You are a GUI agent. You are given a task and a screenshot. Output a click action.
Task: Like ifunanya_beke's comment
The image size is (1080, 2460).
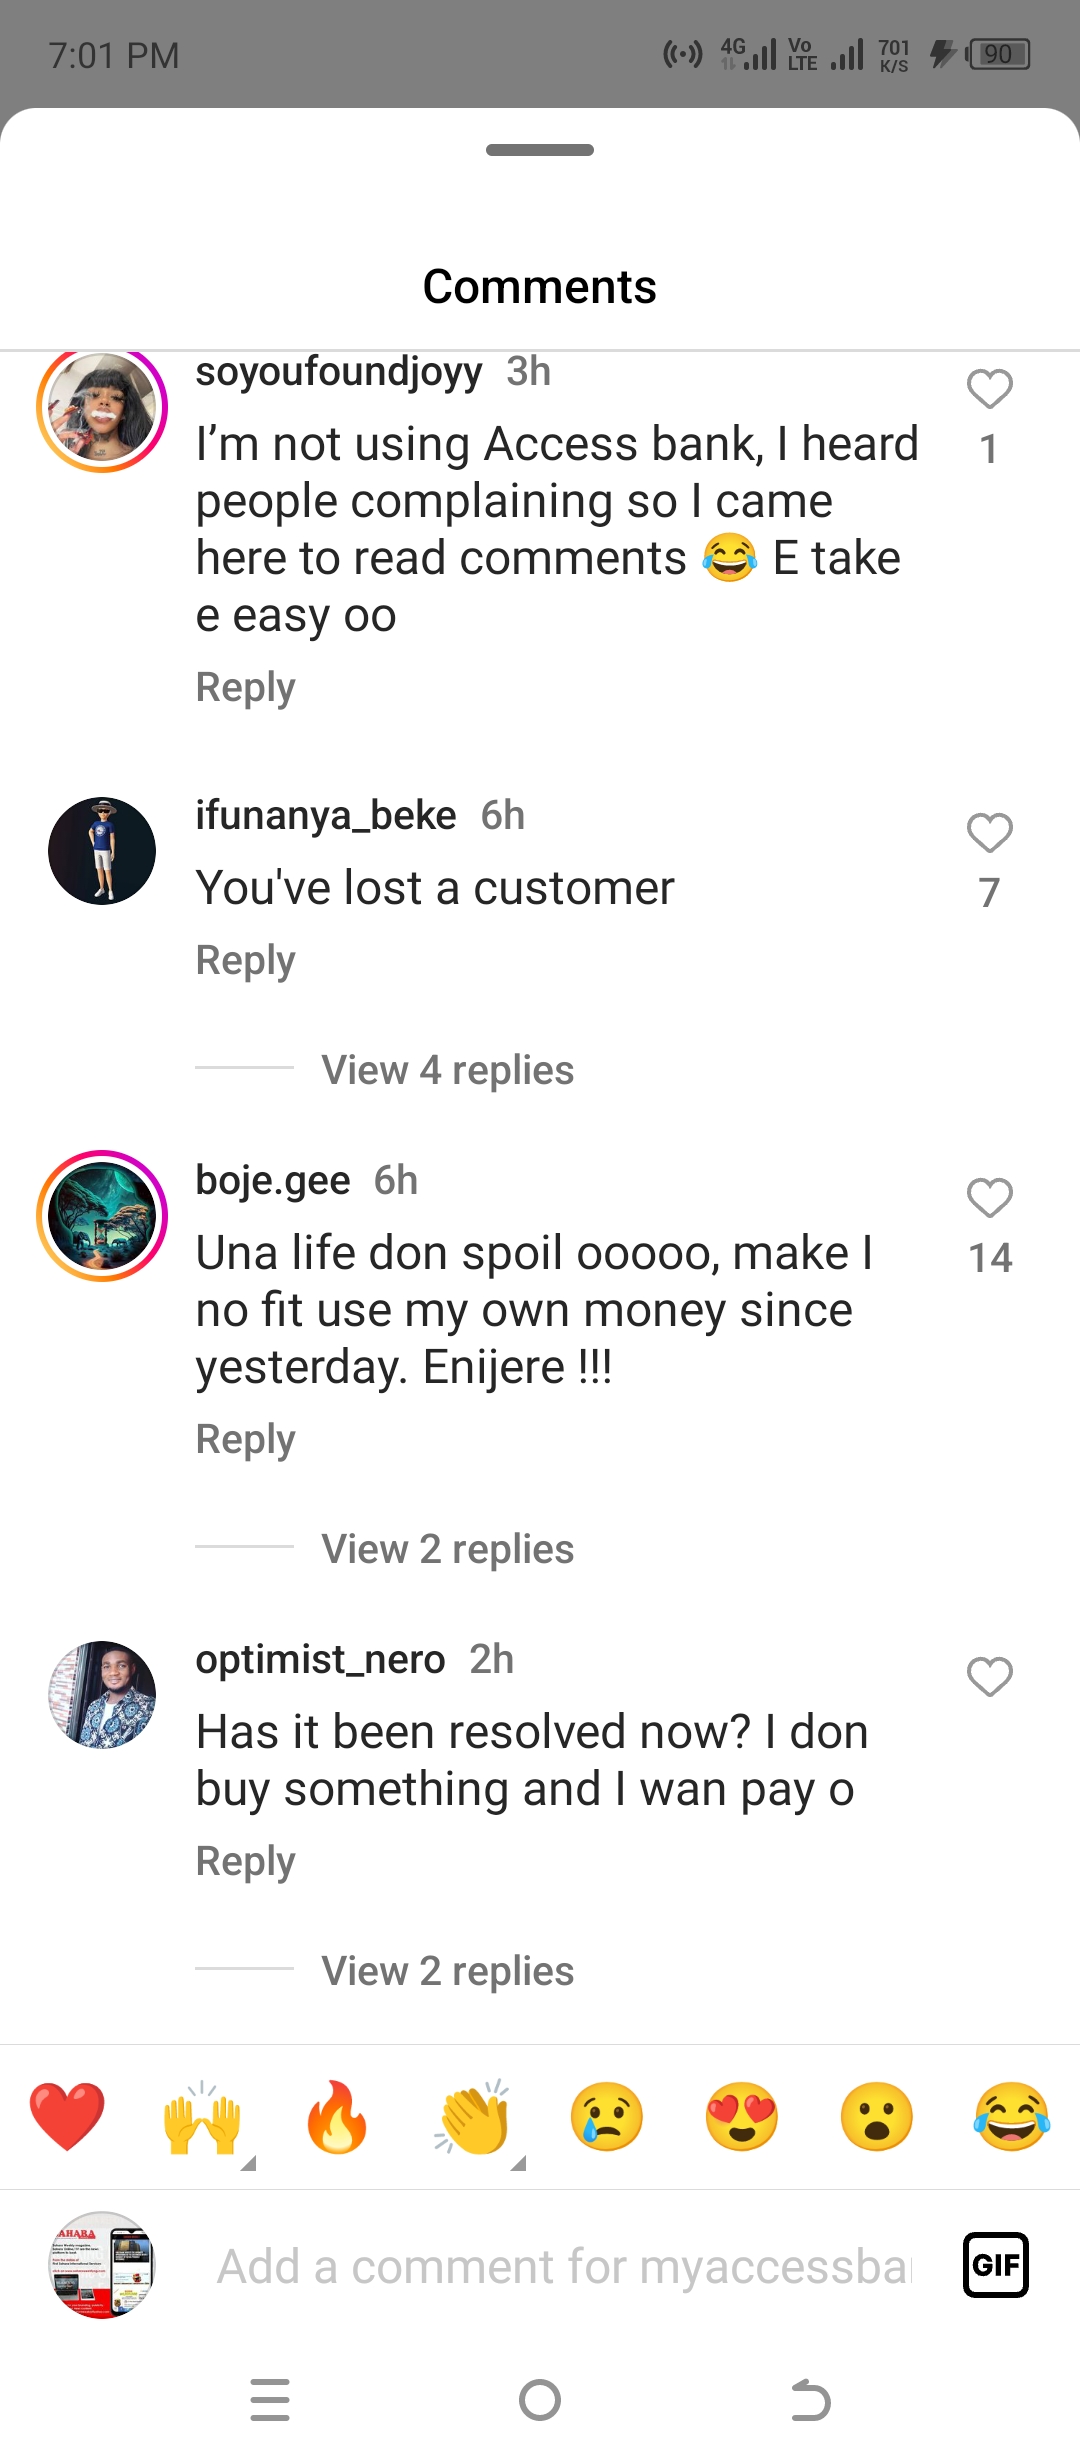990,833
